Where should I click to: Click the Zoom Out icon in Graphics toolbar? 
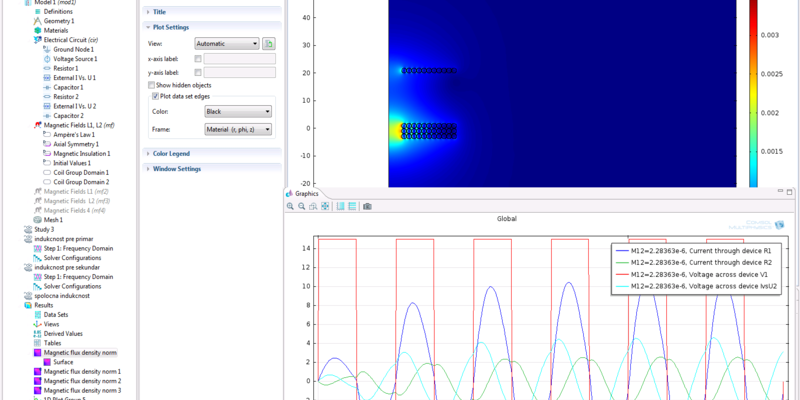(301, 206)
